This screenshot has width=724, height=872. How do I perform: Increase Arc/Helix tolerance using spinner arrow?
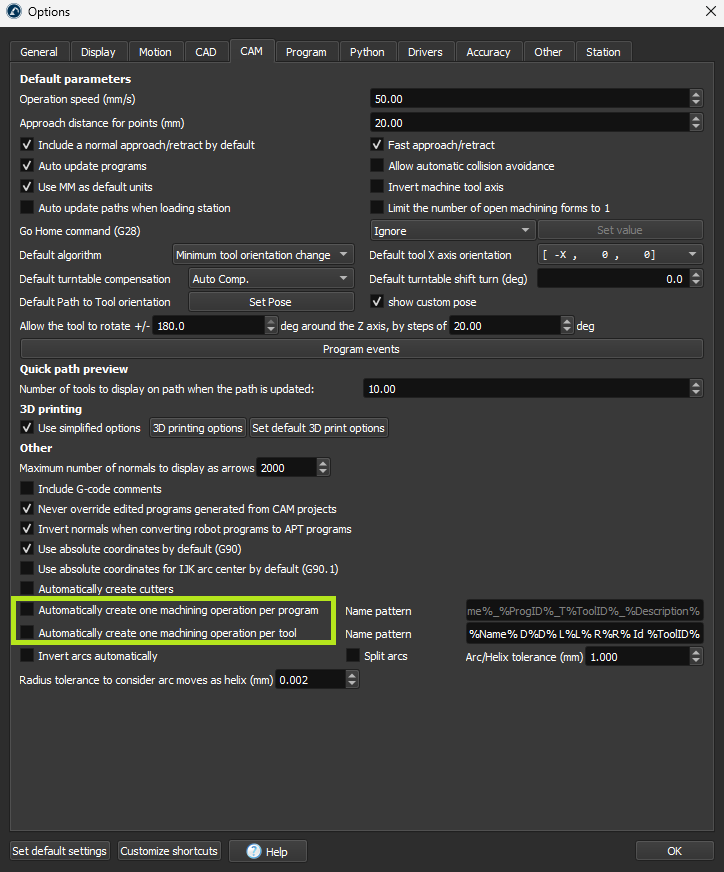[696, 652]
